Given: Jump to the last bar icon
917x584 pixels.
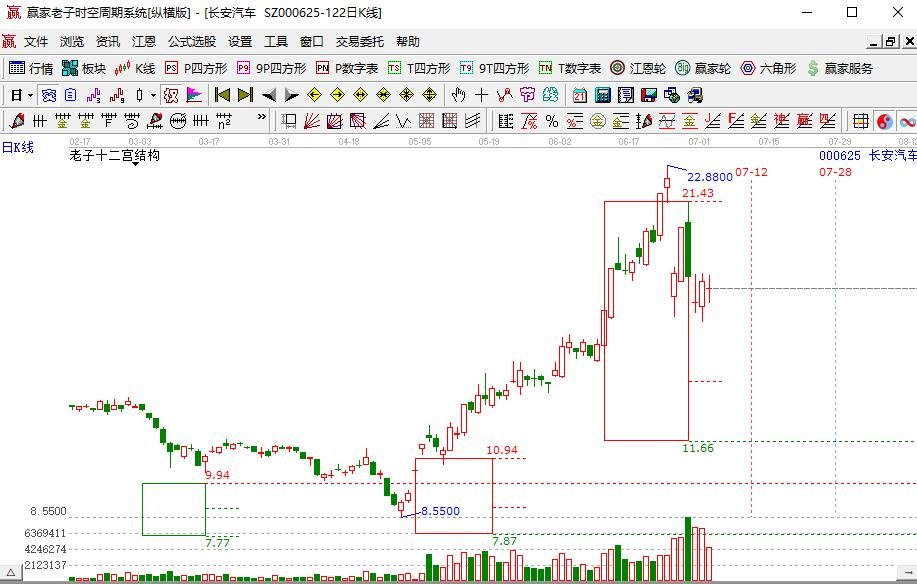Looking at the screenshot, I should pyautogui.click(x=246, y=95).
